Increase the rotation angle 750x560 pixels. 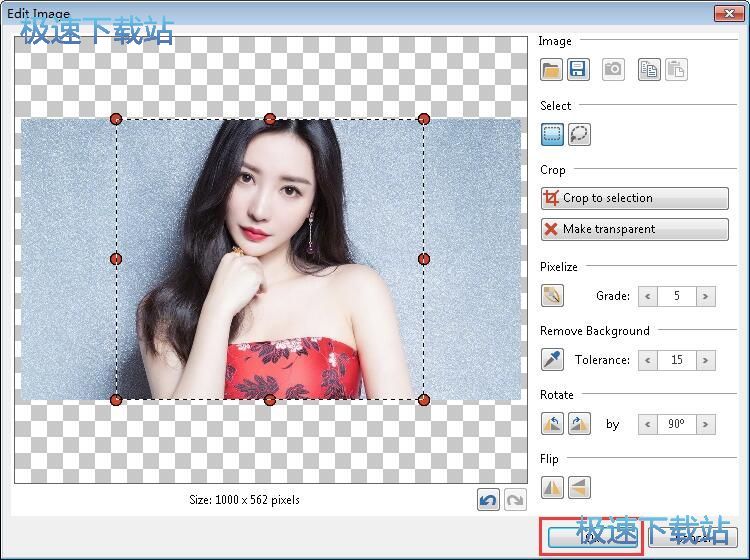(x=706, y=424)
